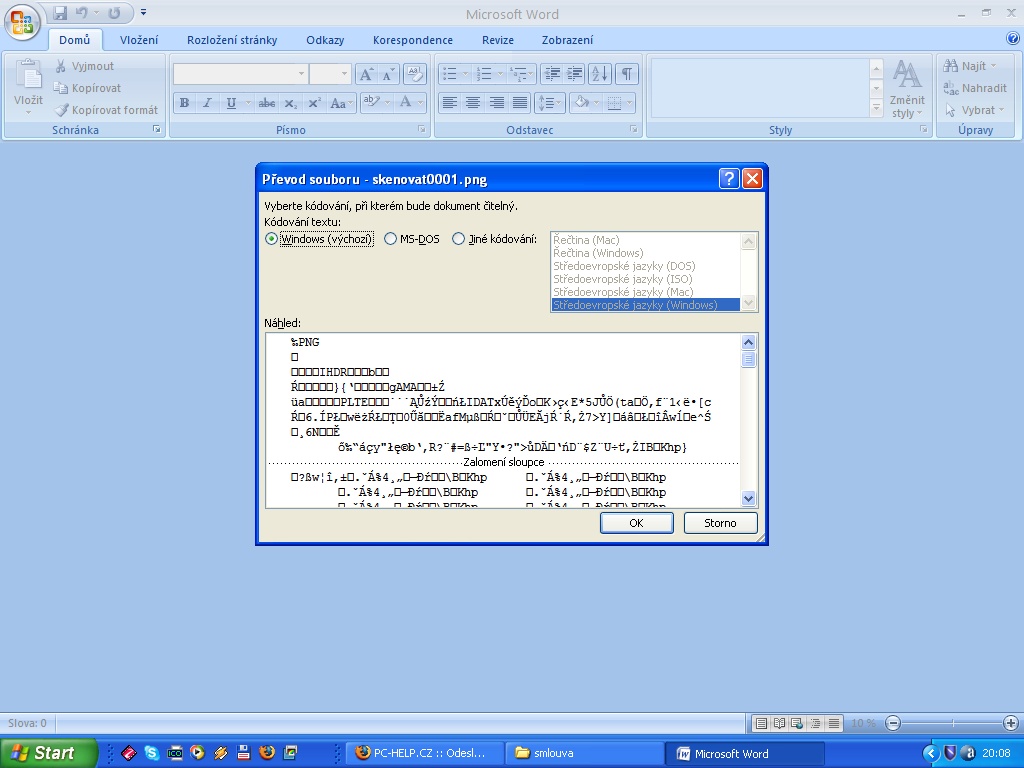Click the center text alignment icon

pos(473,103)
